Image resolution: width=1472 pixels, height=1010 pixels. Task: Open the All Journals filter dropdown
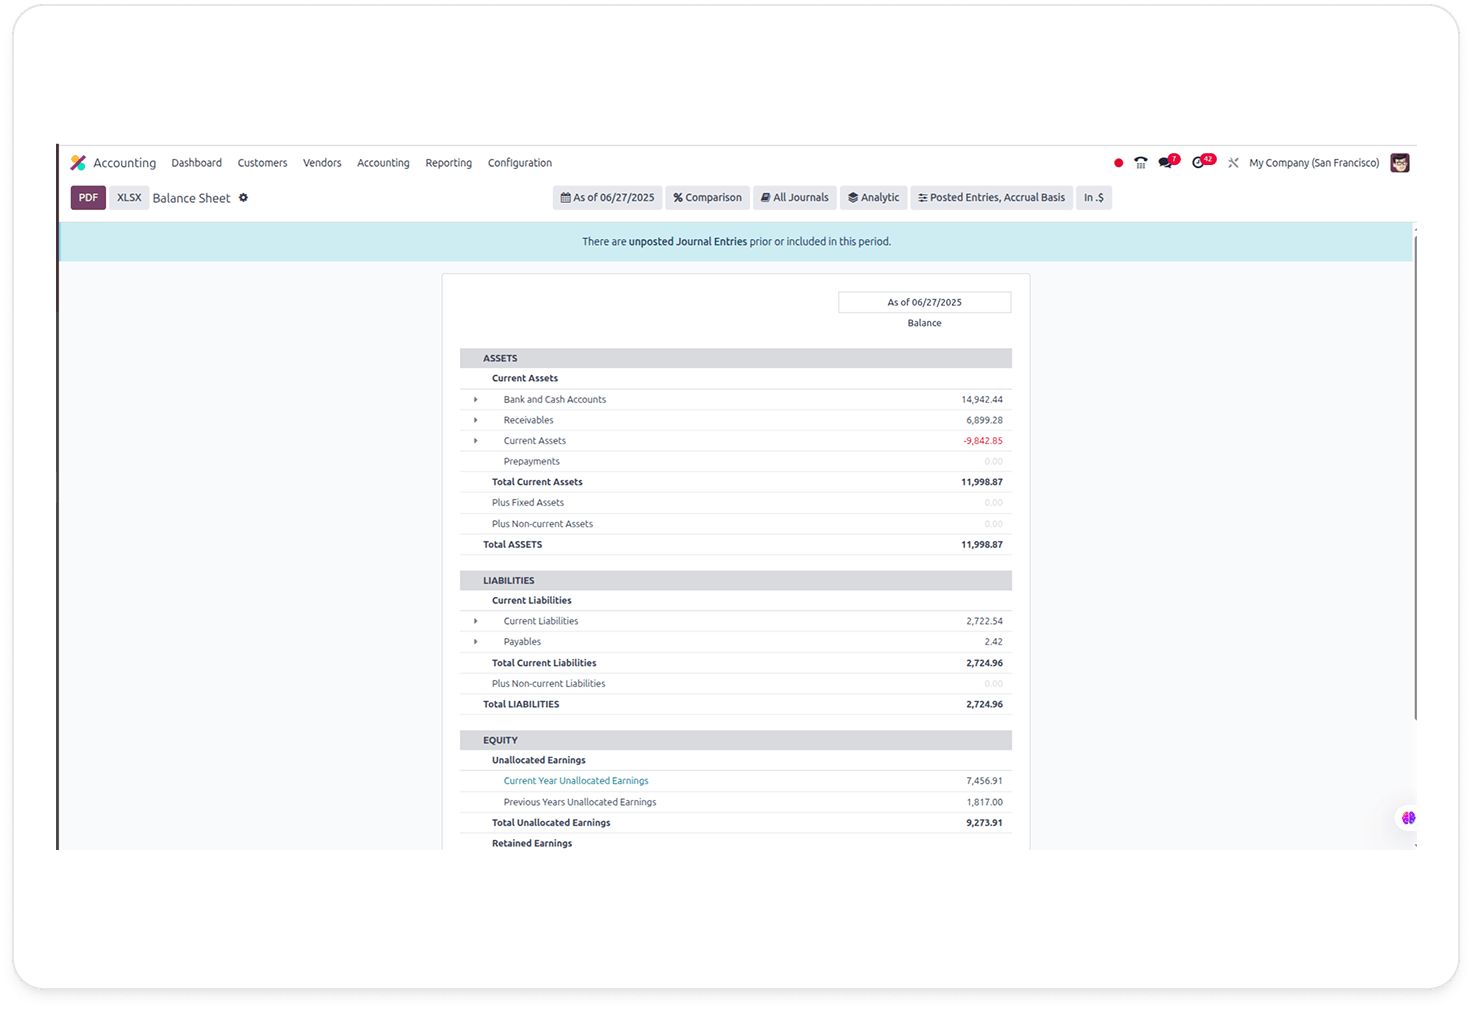point(794,198)
